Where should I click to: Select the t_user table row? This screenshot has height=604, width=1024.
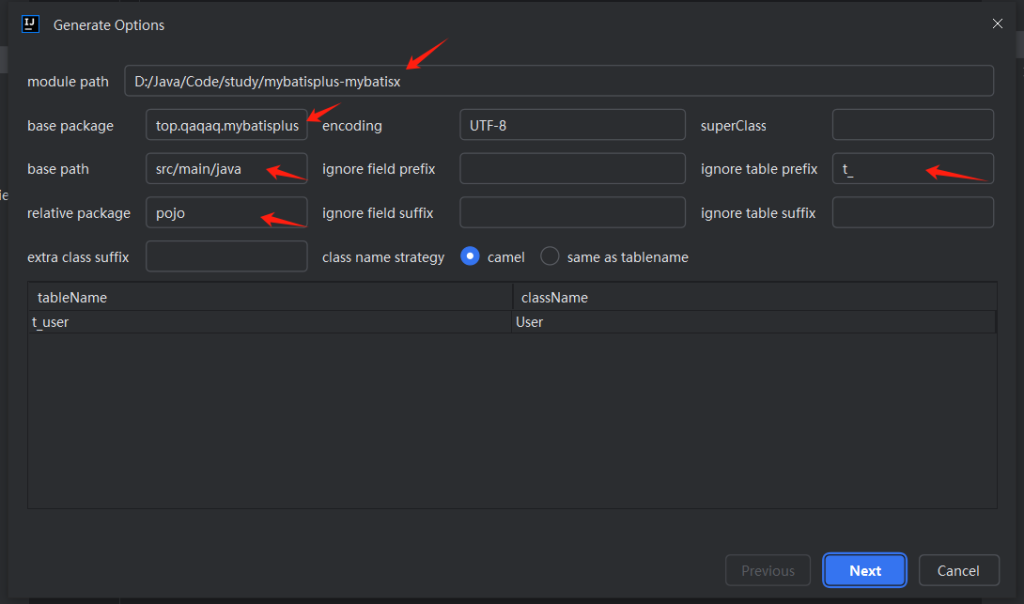[x=270, y=322]
